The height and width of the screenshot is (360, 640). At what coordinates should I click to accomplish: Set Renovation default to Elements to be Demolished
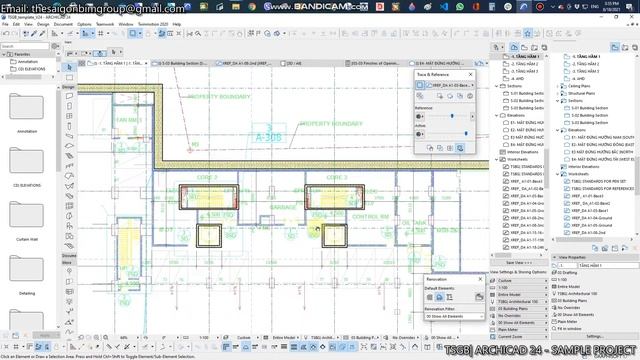point(439,297)
